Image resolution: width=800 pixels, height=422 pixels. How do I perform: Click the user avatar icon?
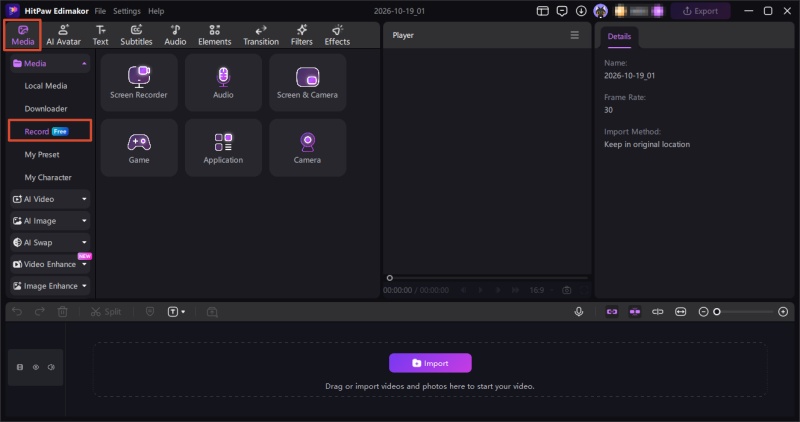pyautogui.click(x=601, y=11)
